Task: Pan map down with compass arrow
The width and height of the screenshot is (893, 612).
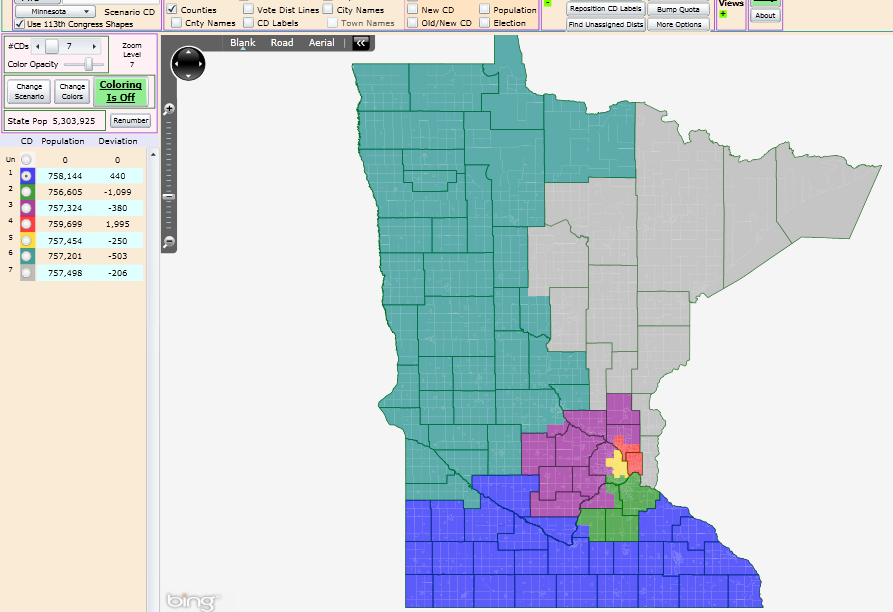Action: [x=188, y=76]
